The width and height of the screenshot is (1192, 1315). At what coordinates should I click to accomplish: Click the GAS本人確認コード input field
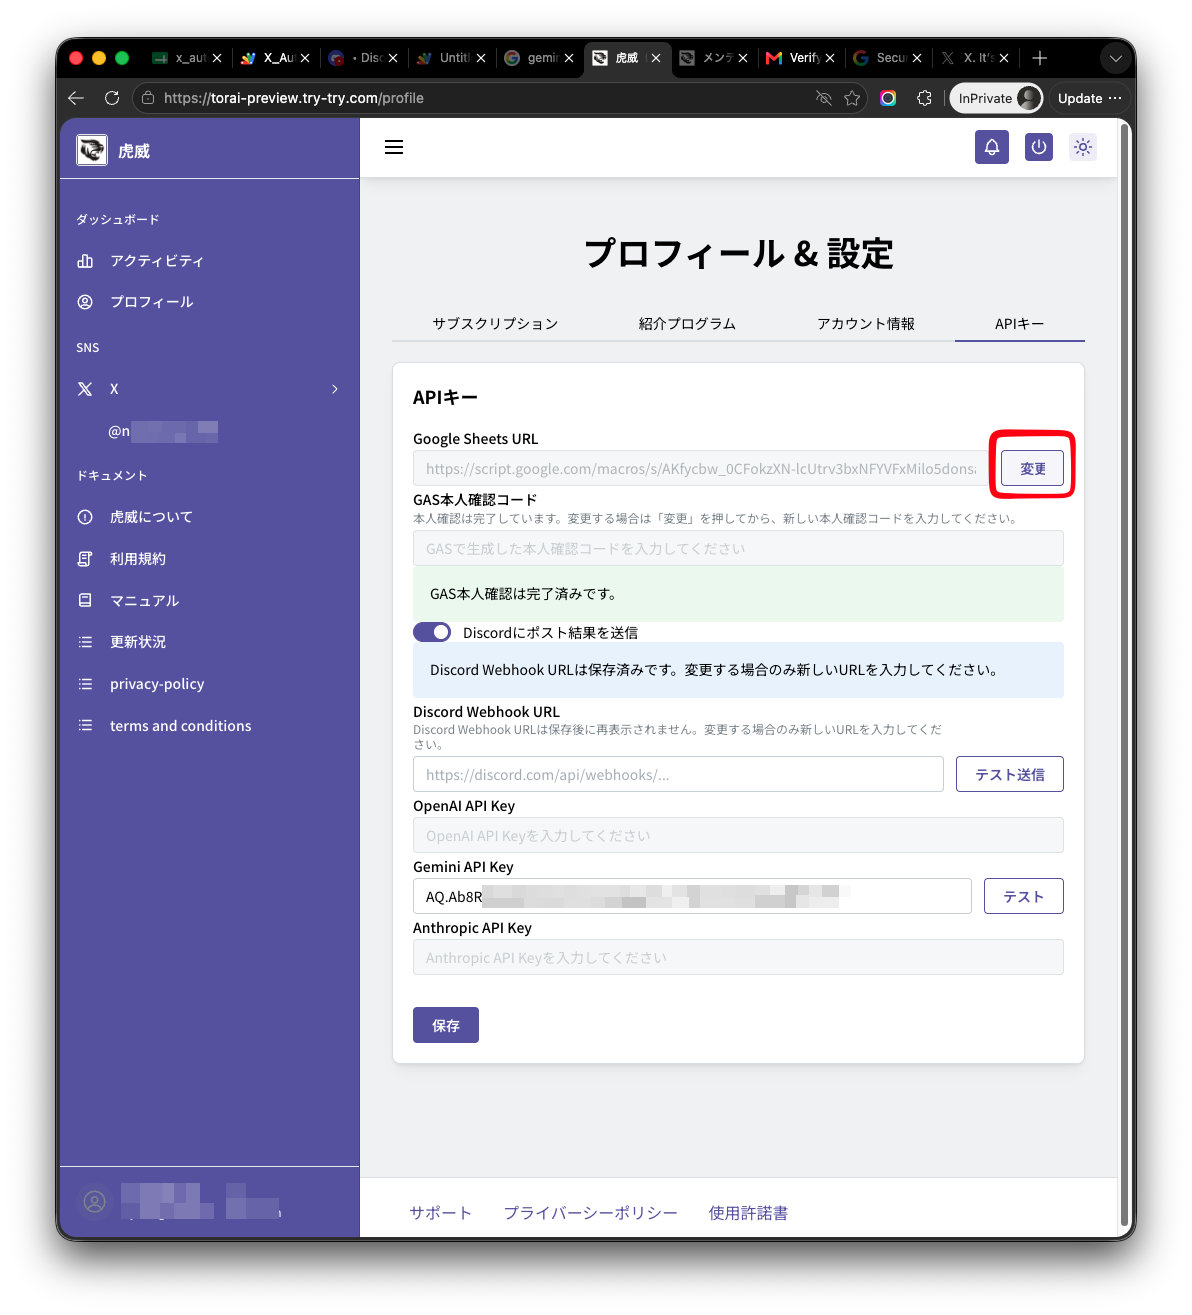click(738, 549)
